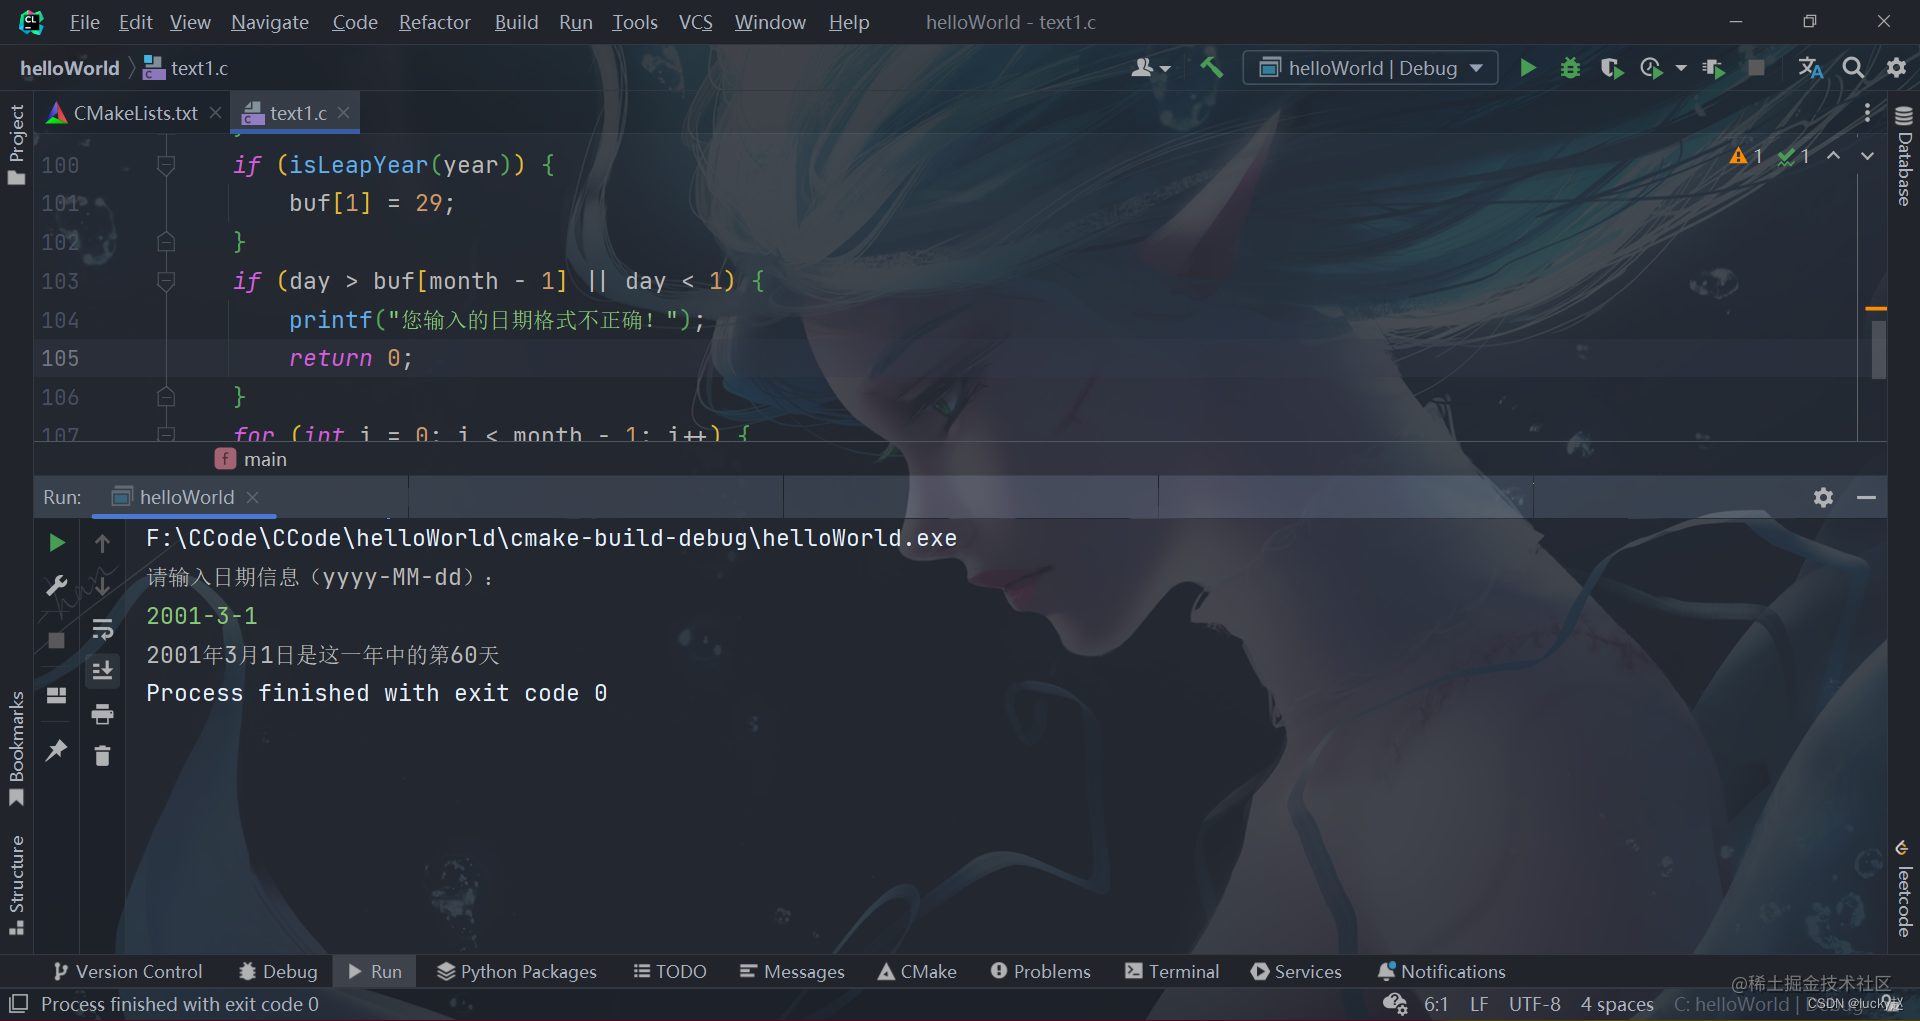Close the text1.c editor tab

tap(343, 113)
